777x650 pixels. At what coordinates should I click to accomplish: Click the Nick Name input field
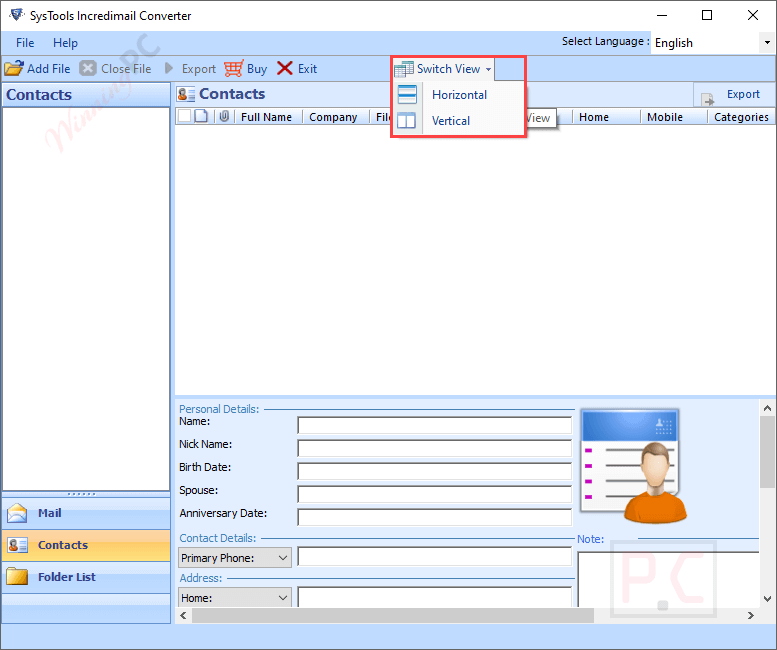point(435,448)
